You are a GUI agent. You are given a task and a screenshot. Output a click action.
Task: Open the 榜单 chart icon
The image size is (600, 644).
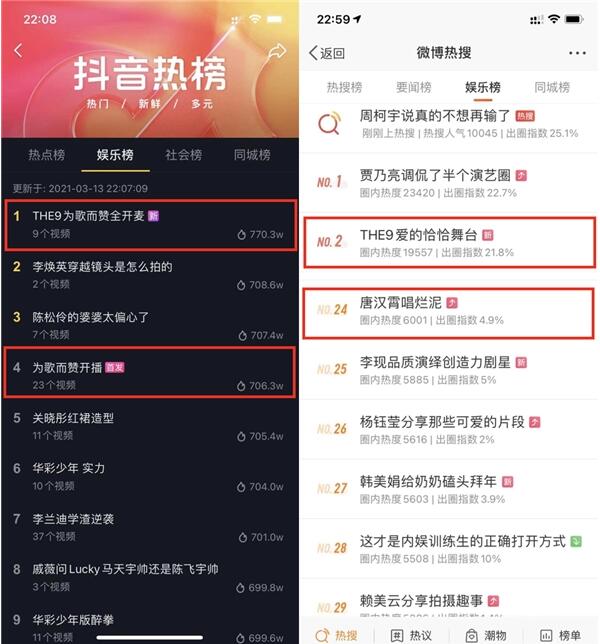[x=546, y=635]
